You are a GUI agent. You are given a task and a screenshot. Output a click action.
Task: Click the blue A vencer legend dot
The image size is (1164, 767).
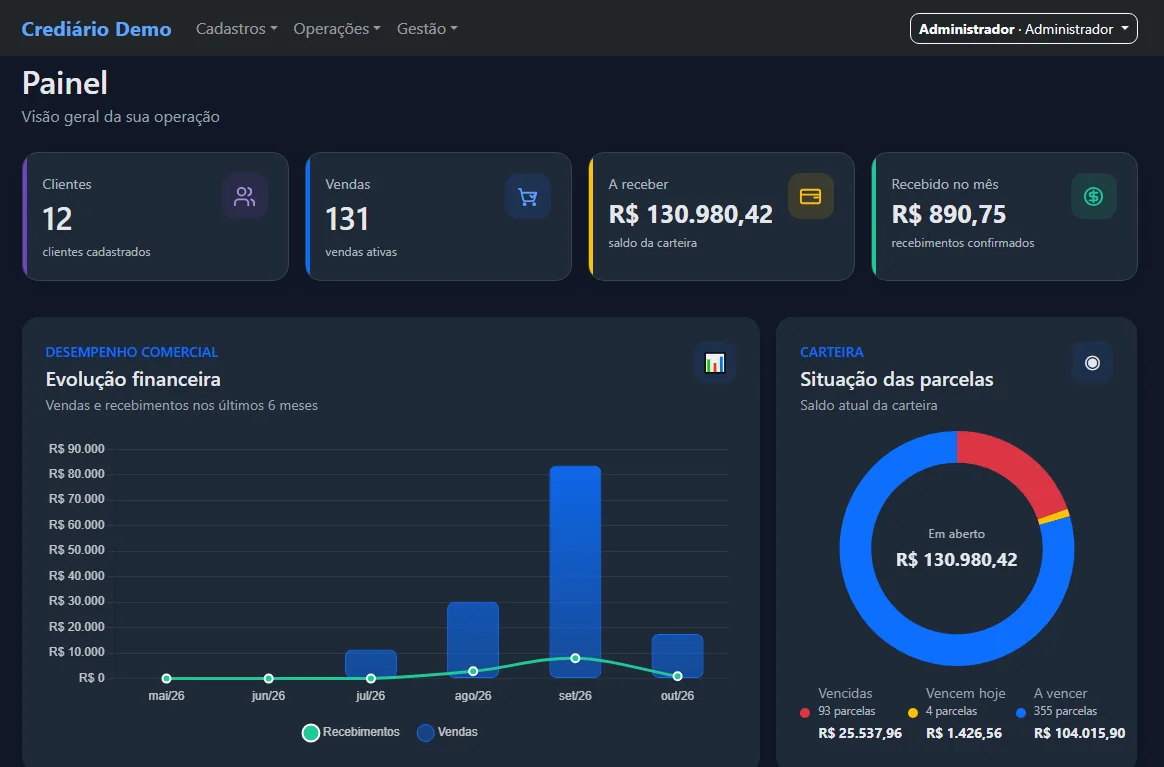(1021, 713)
